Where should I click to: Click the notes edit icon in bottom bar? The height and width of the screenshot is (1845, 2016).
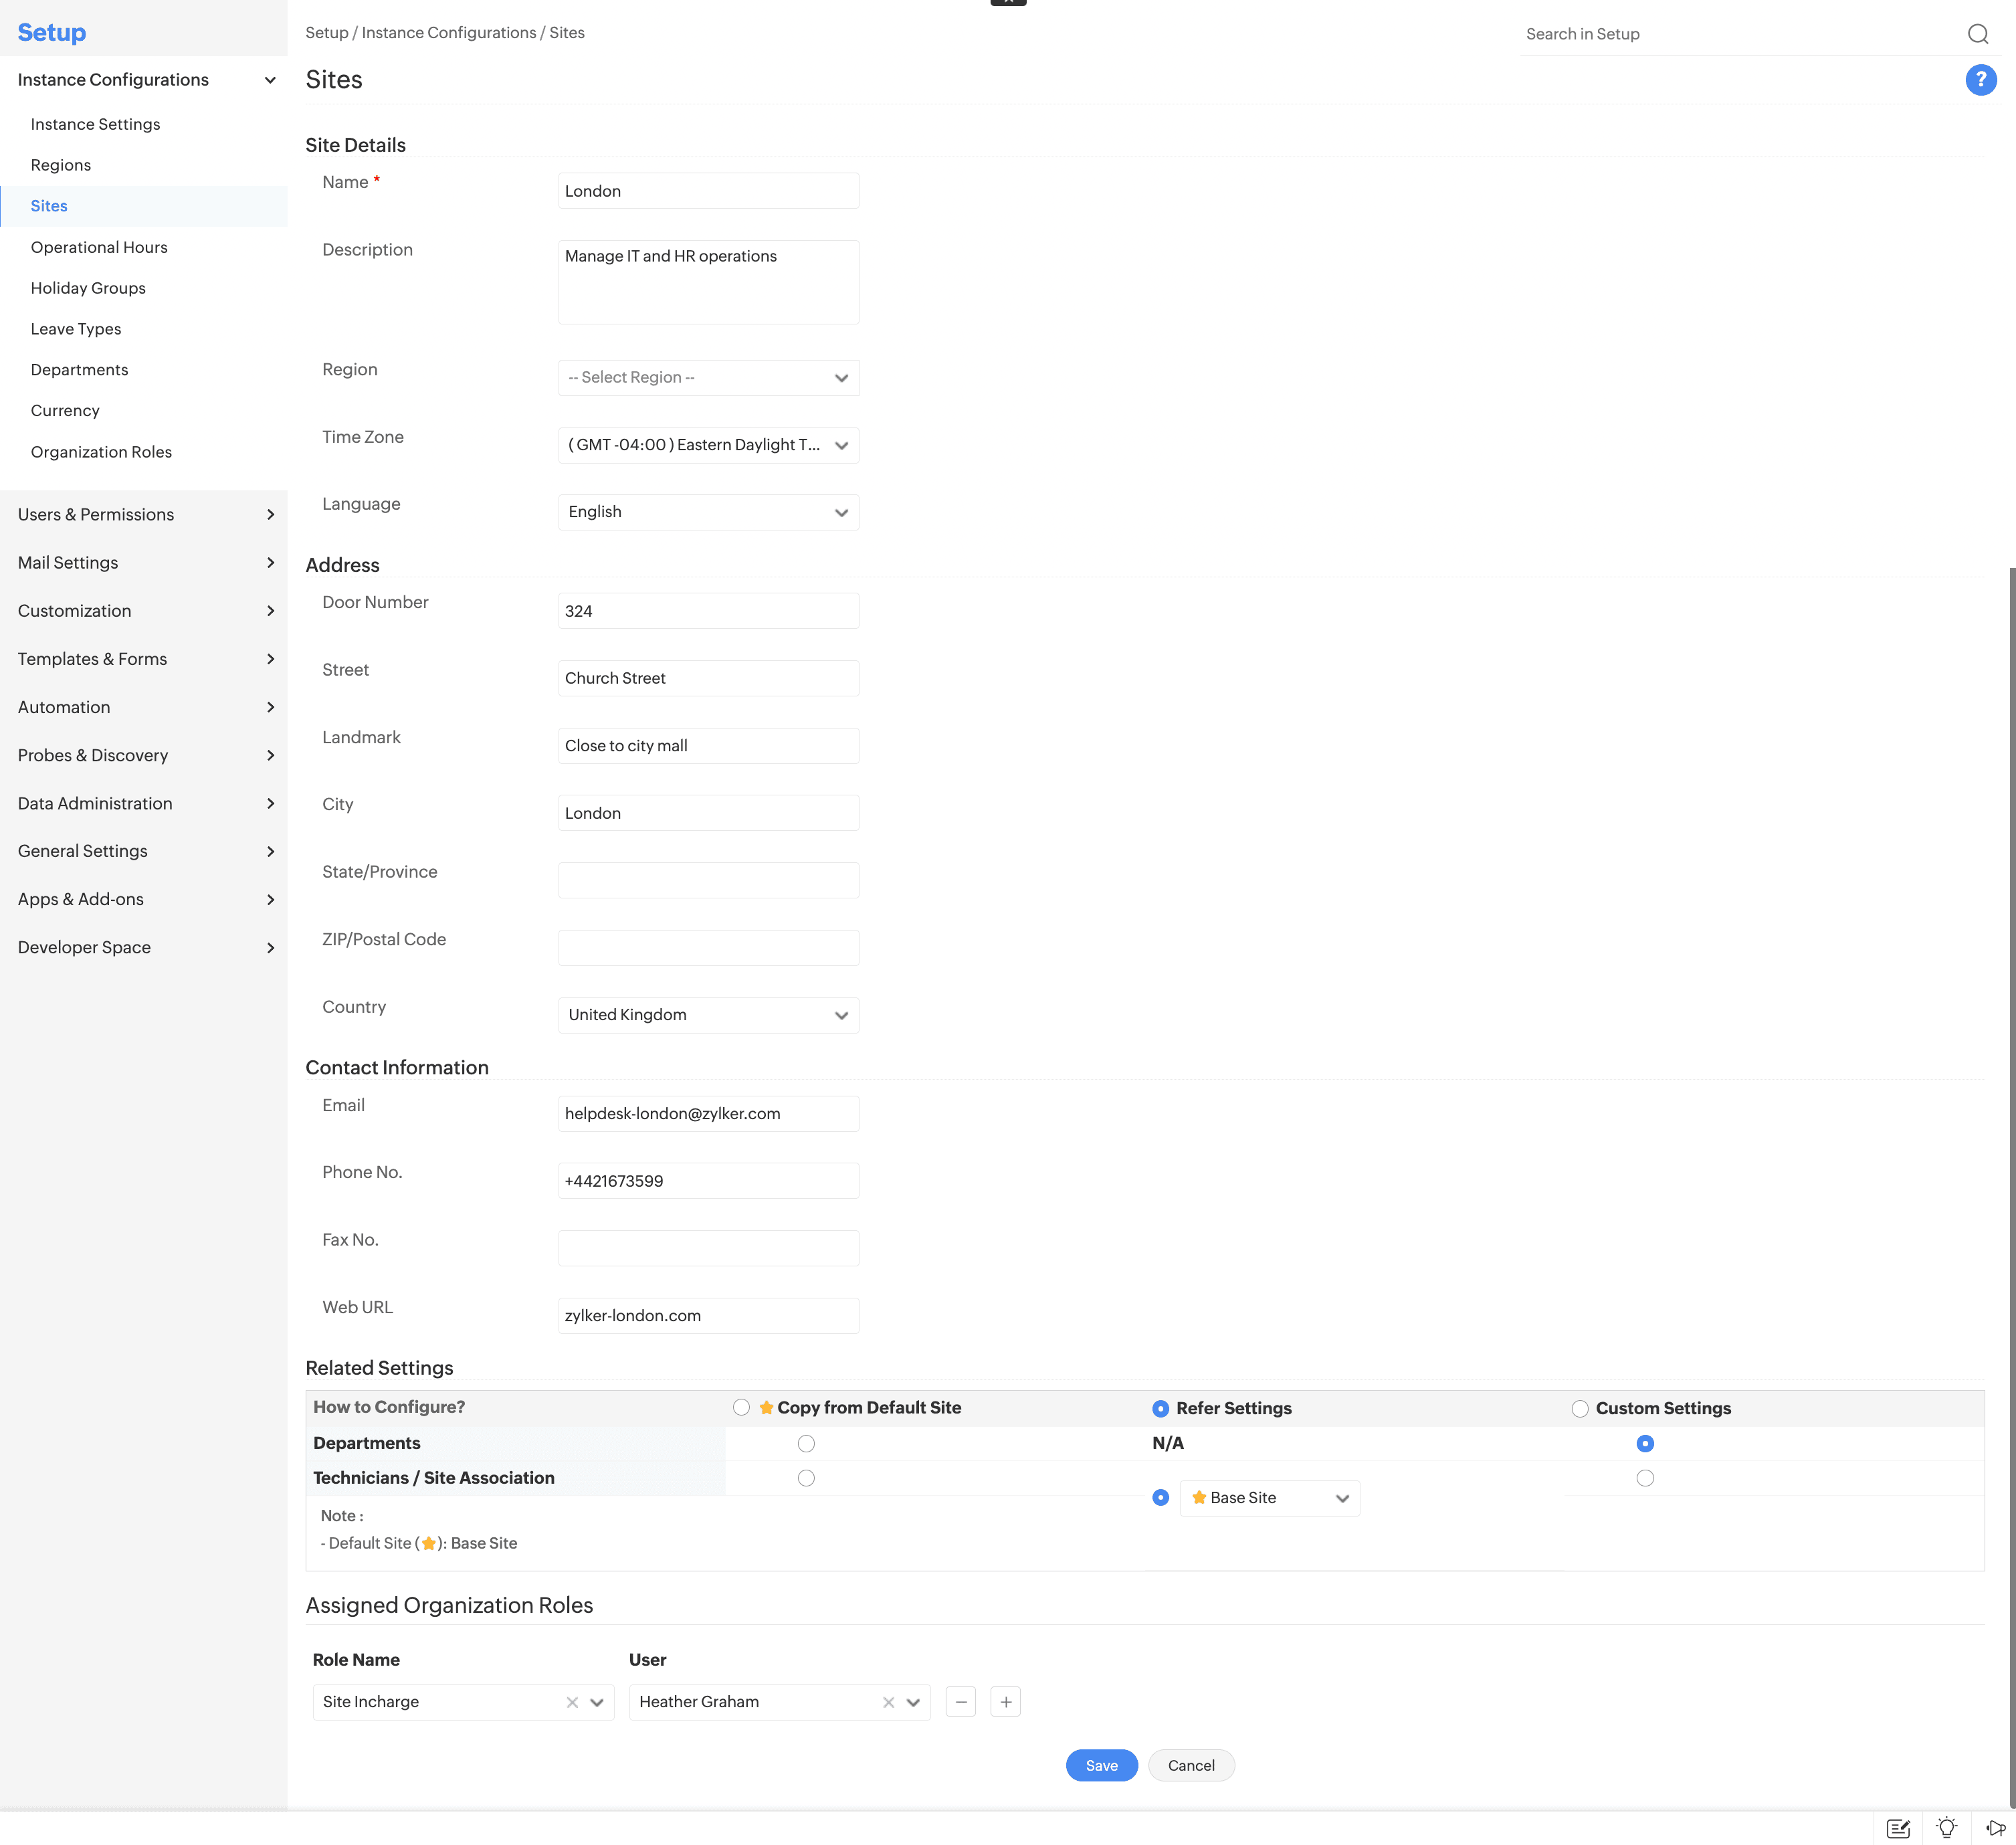pyautogui.click(x=1897, y=1828)
